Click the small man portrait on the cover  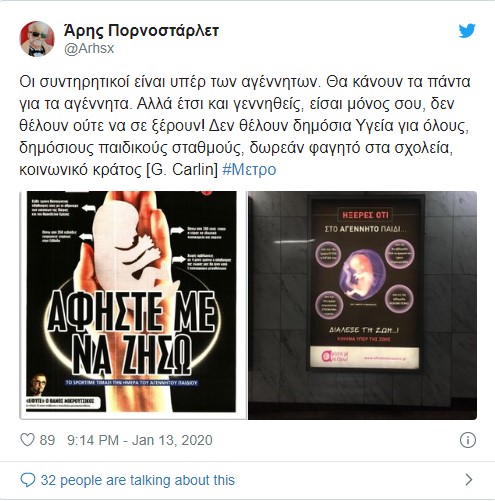click(x=39, y=385)
